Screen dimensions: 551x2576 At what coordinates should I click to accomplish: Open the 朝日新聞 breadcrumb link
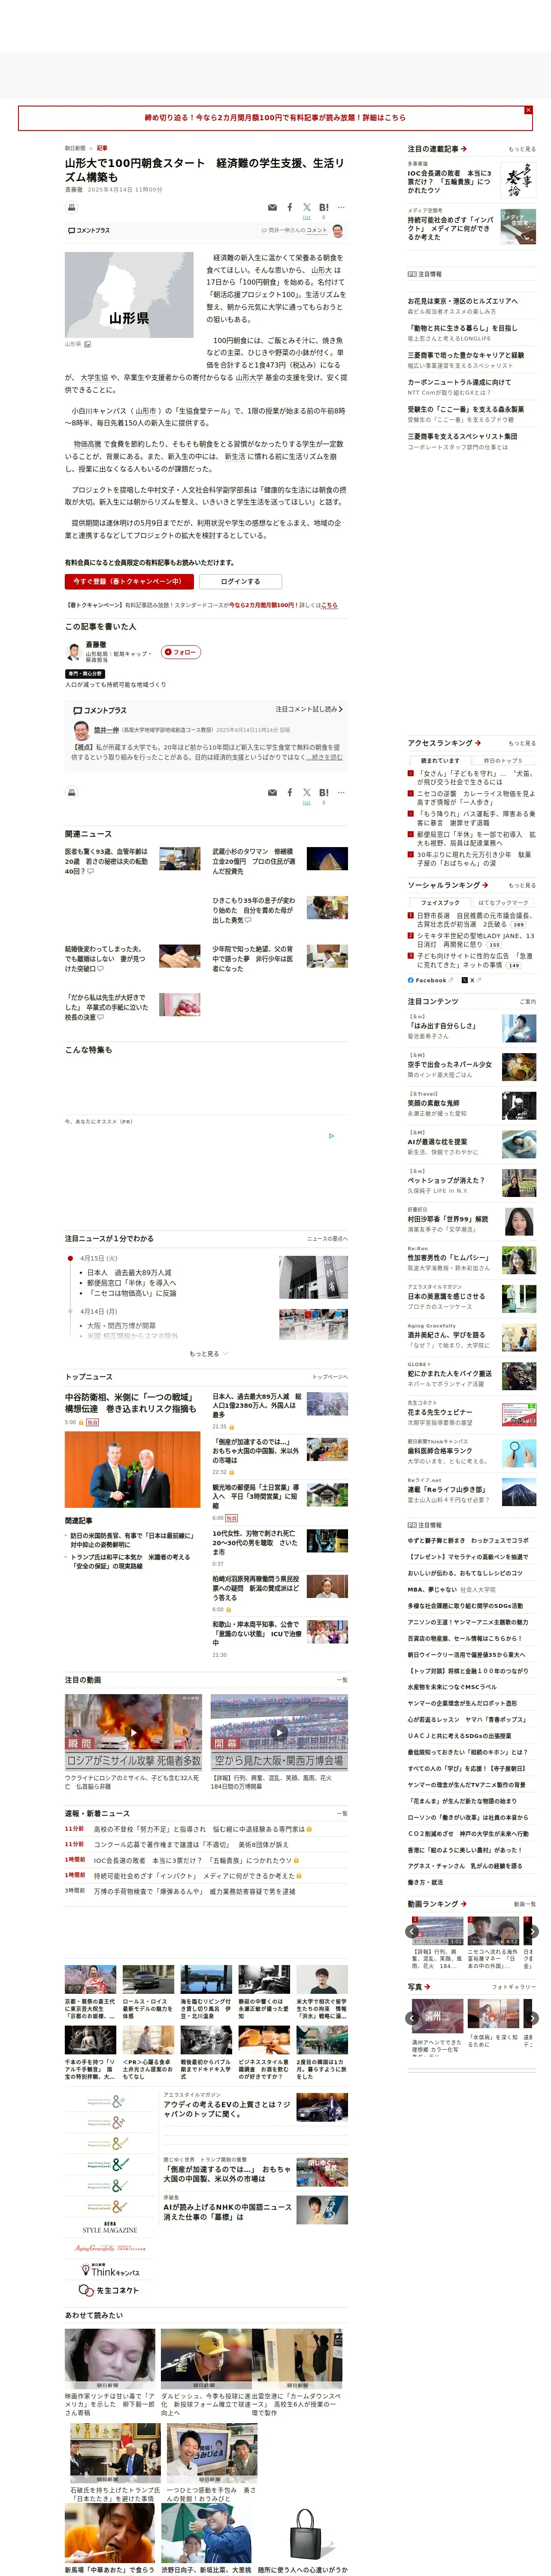click(x=75, y=148)
